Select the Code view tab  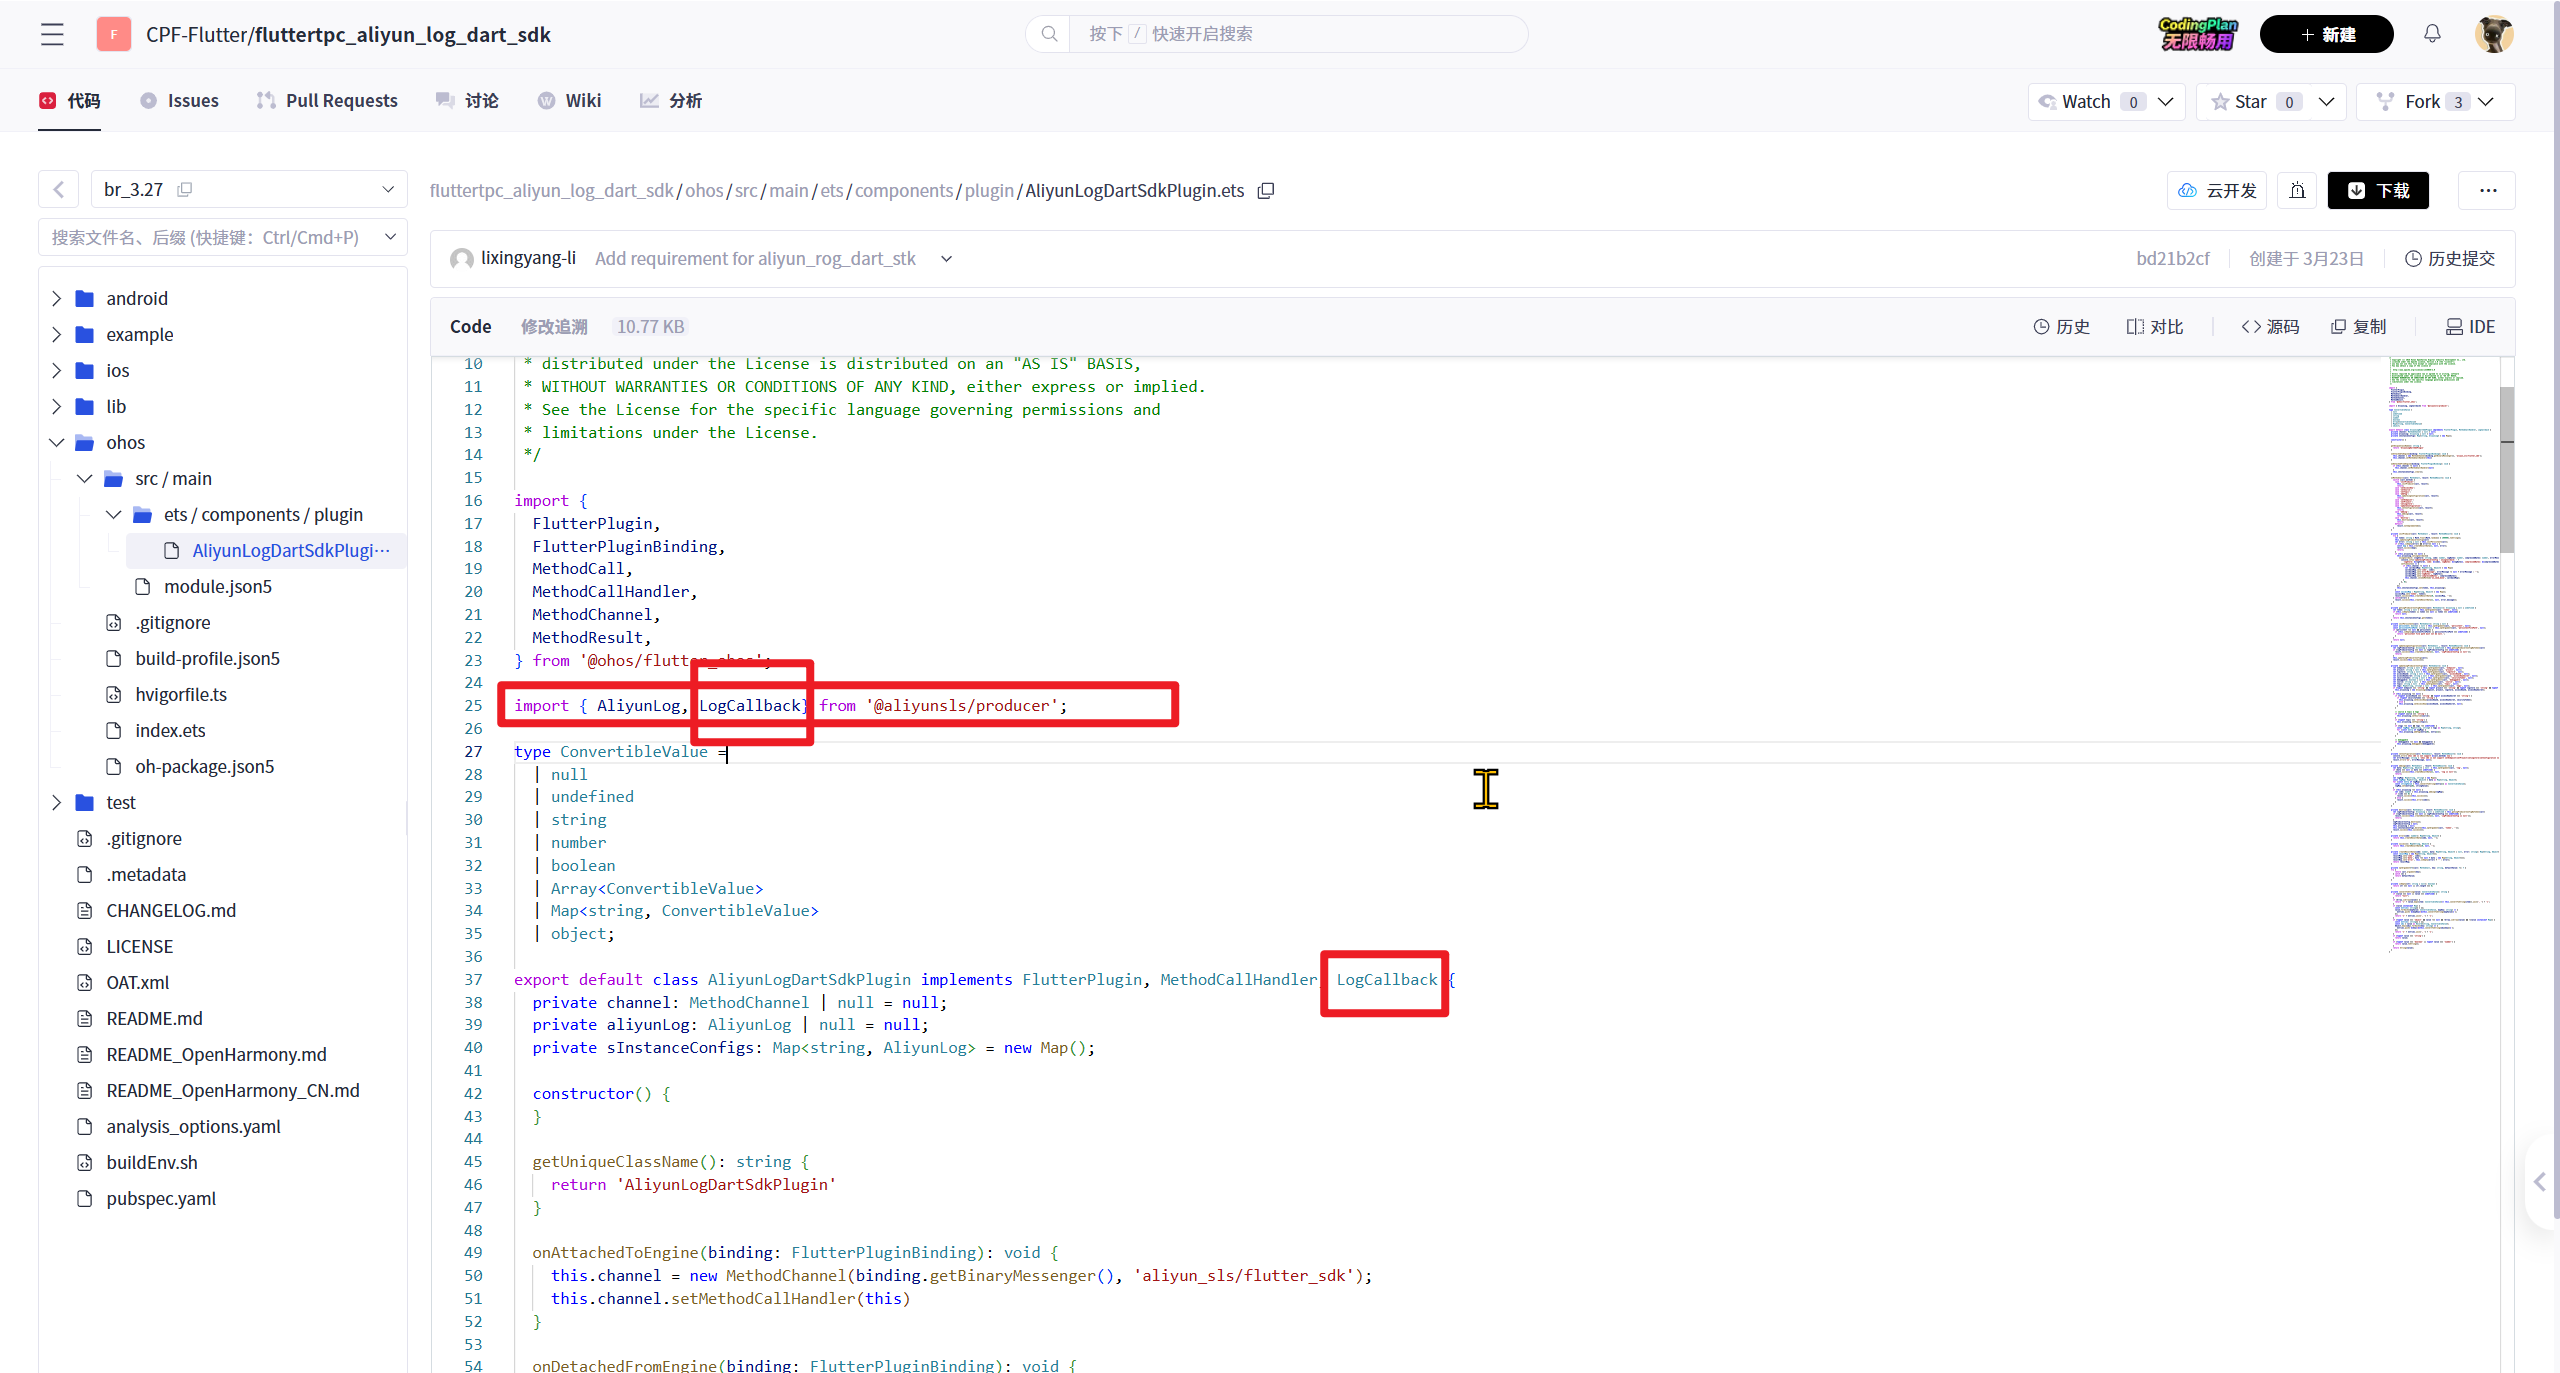point(470,327)
